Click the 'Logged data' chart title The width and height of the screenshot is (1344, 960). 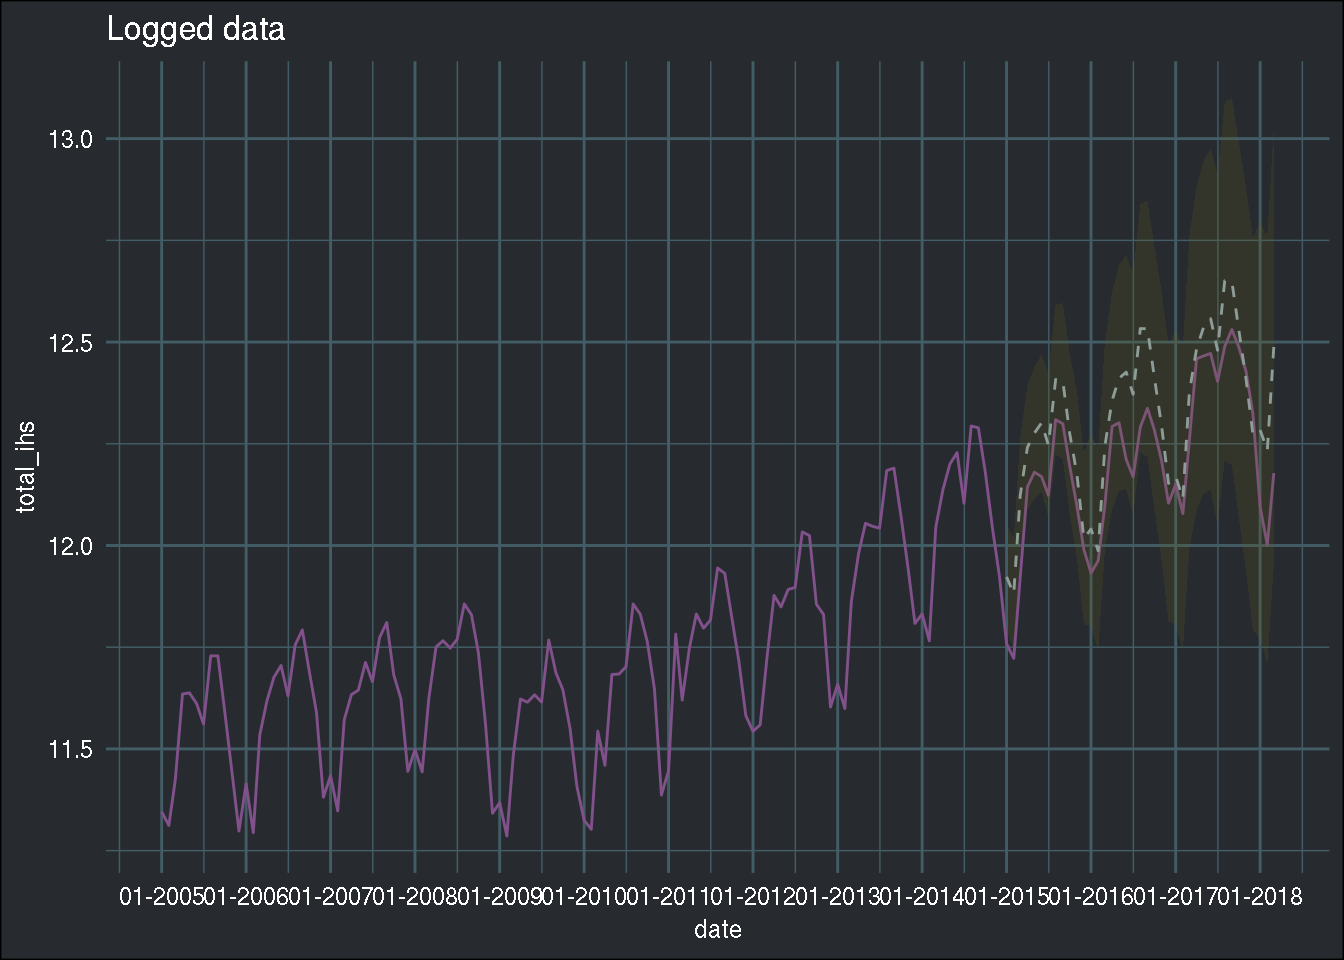pos(196,30)
